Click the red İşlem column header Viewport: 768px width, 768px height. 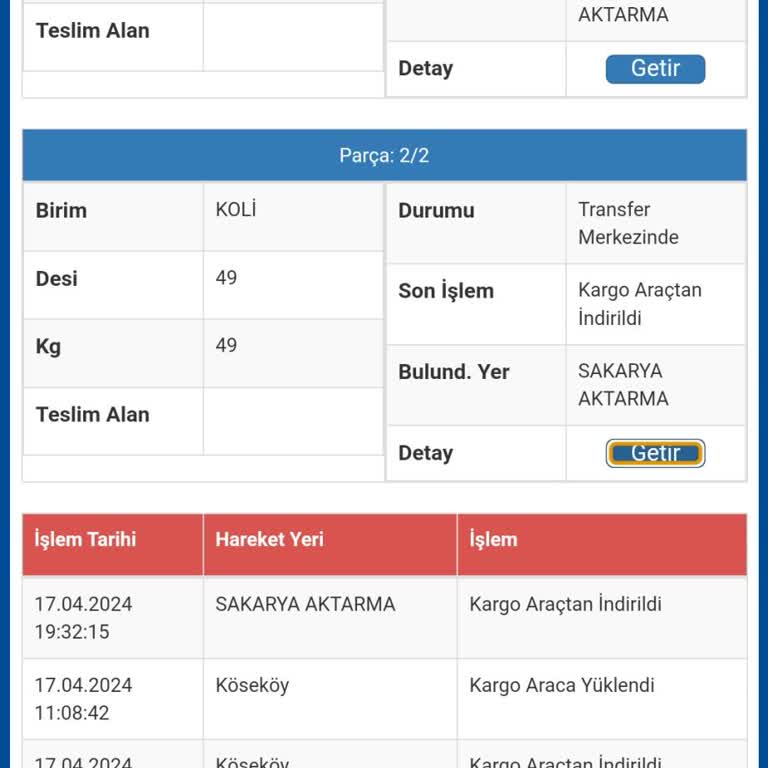[602, 544]
